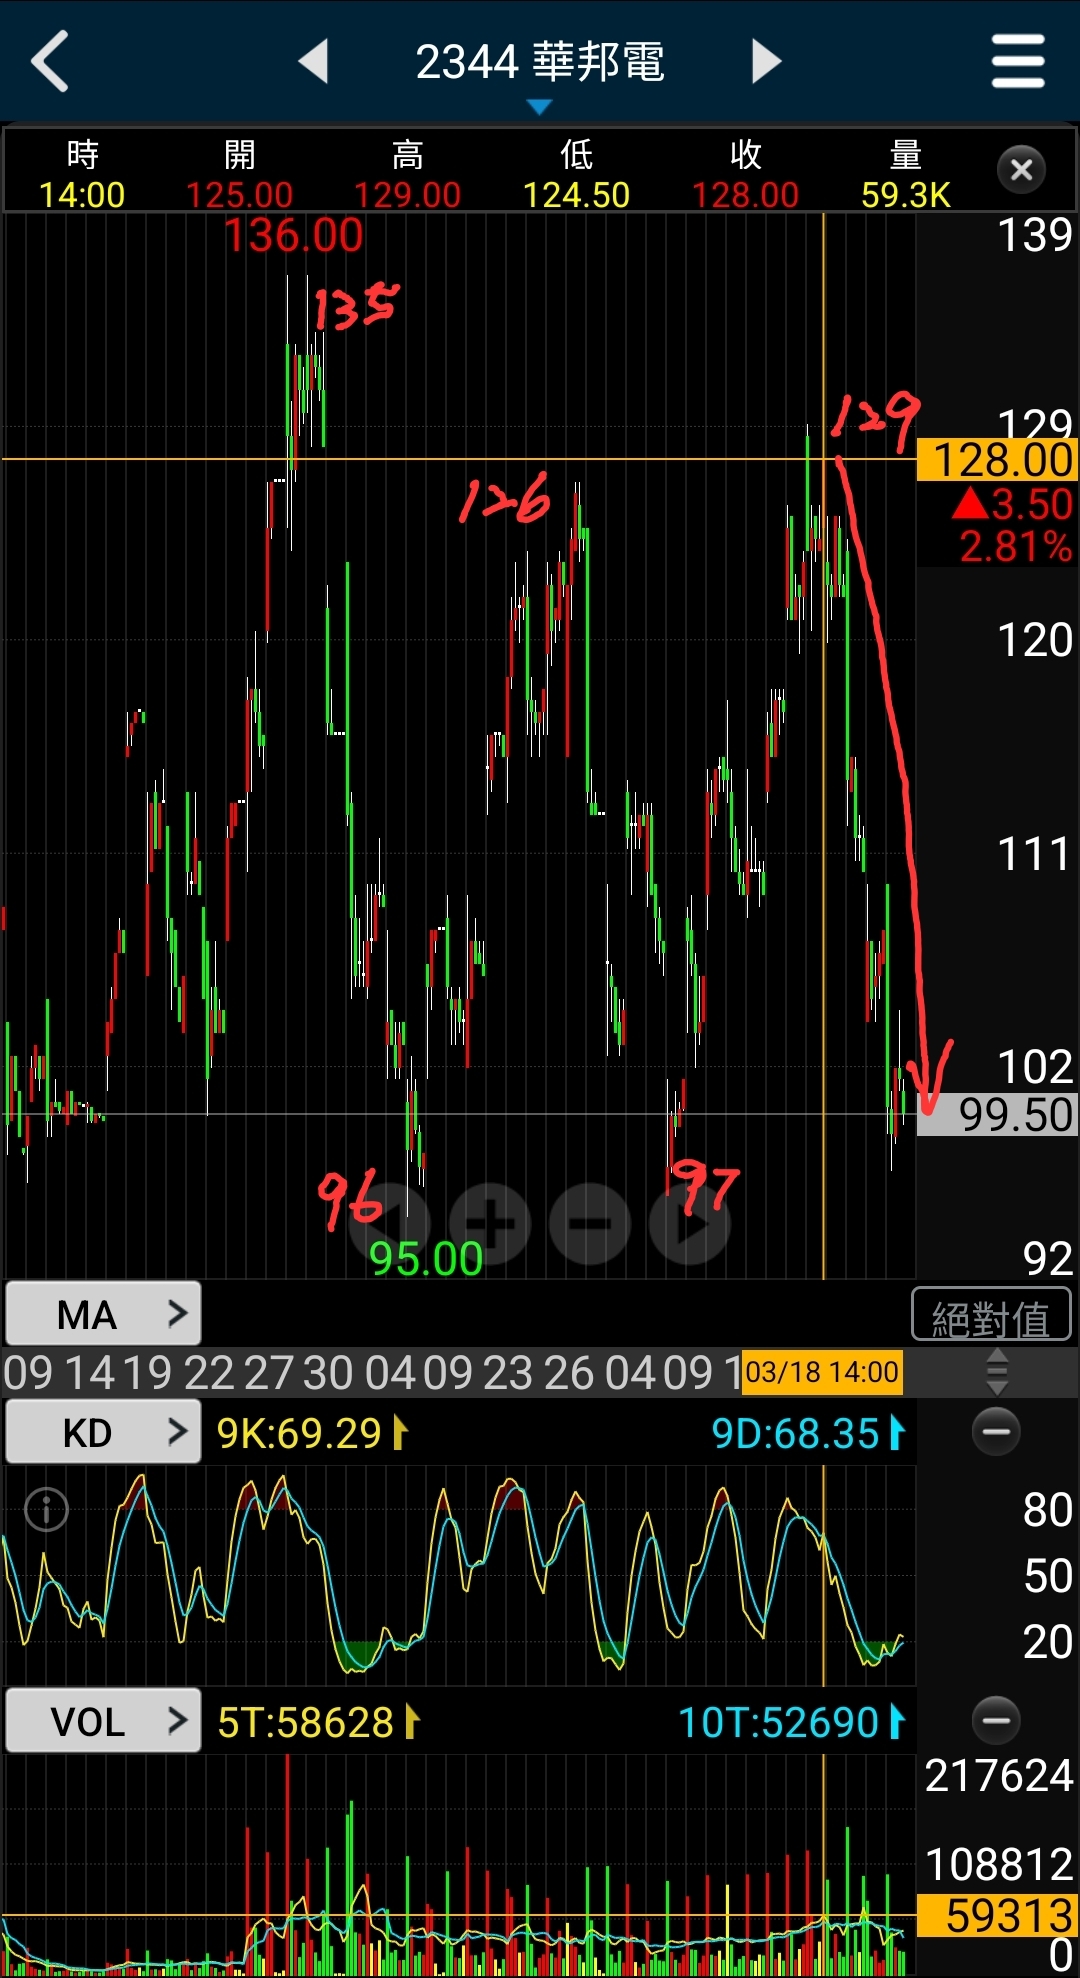Screen dimensions: 1080x1978
Task: Go to the next stock with right triangle
Action: [766, 62]
